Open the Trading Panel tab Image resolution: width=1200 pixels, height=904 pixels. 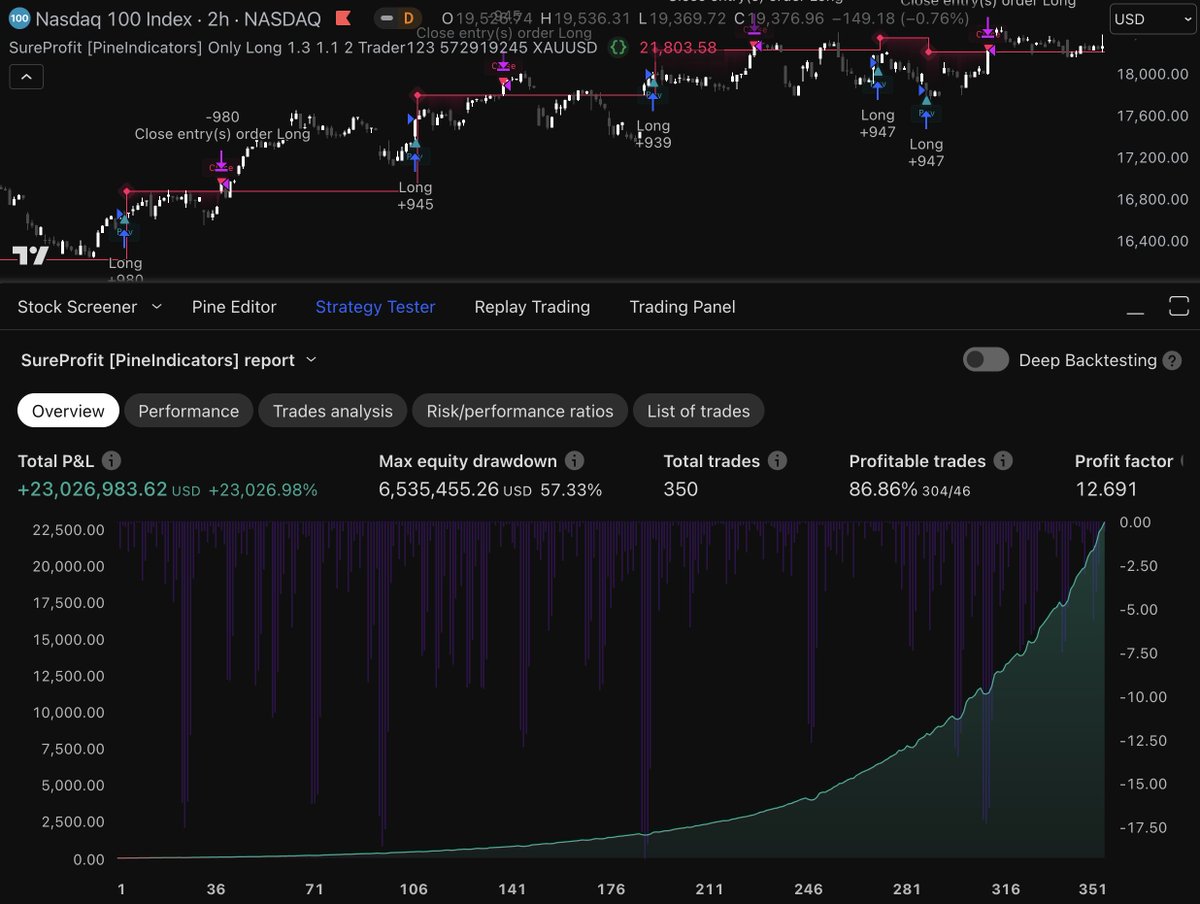[682, 307]
